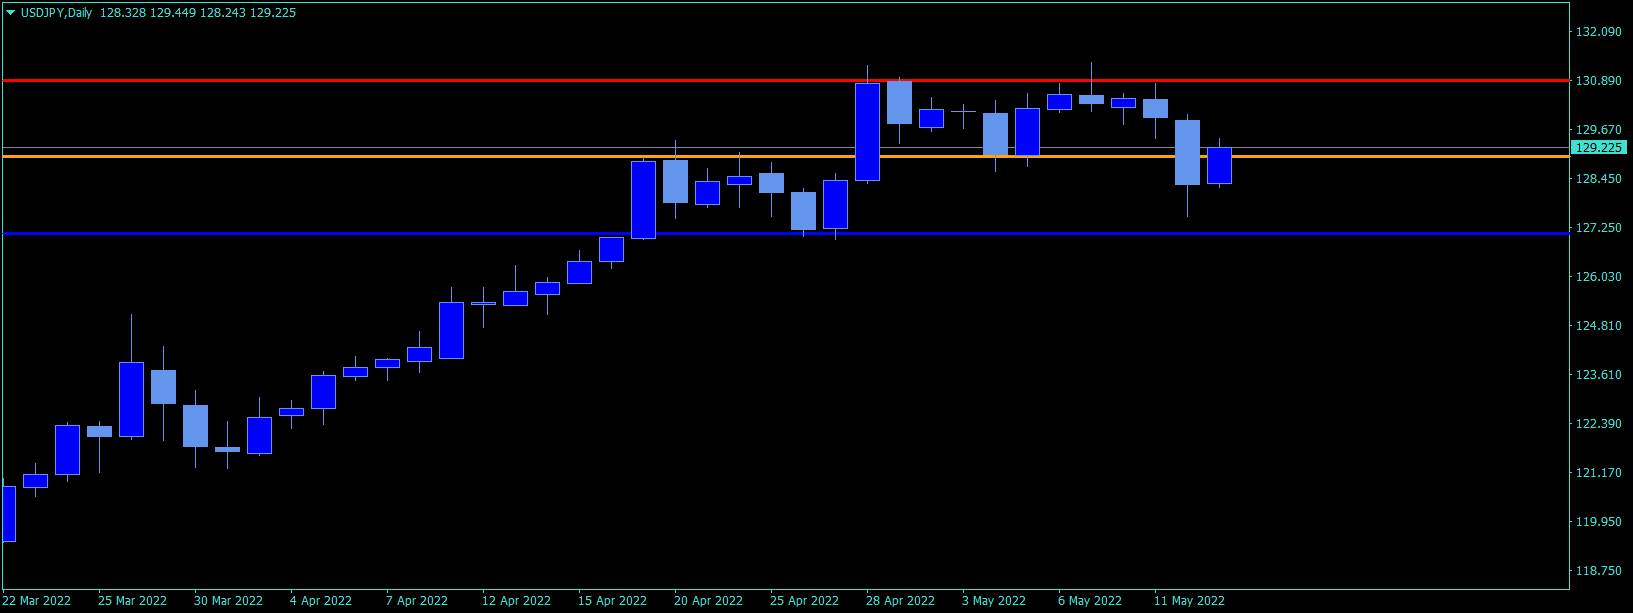
Task: Click the date label 11 May 2022
Action: (1189, 601)
